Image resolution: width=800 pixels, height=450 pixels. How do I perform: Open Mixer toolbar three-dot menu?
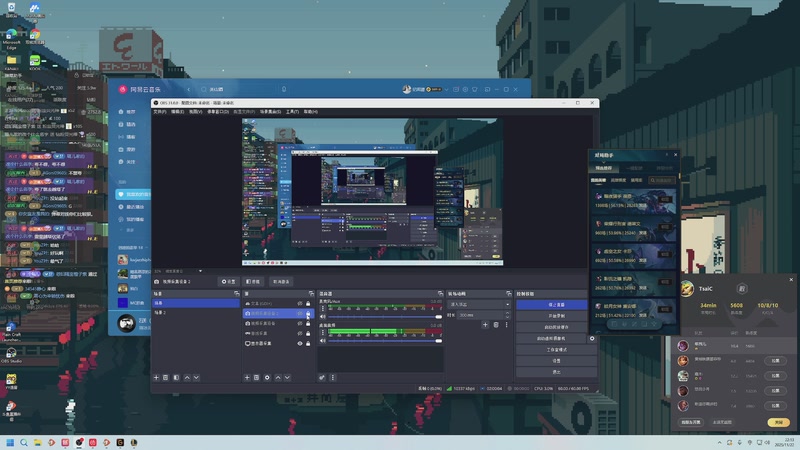(333, 378)
